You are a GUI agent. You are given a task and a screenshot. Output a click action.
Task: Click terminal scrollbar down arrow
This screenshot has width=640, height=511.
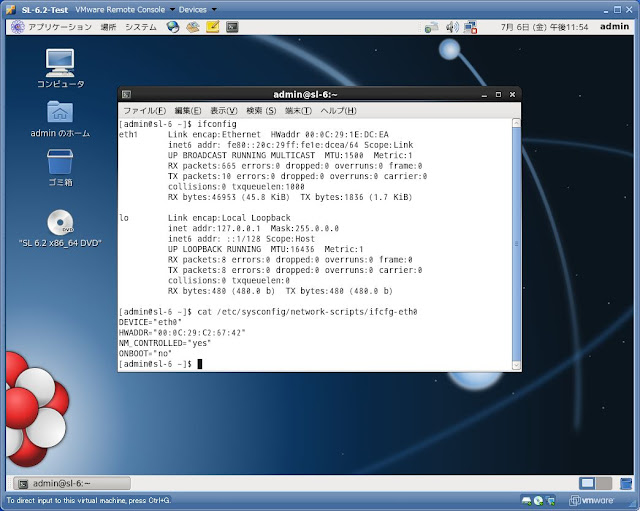point(516,365)
